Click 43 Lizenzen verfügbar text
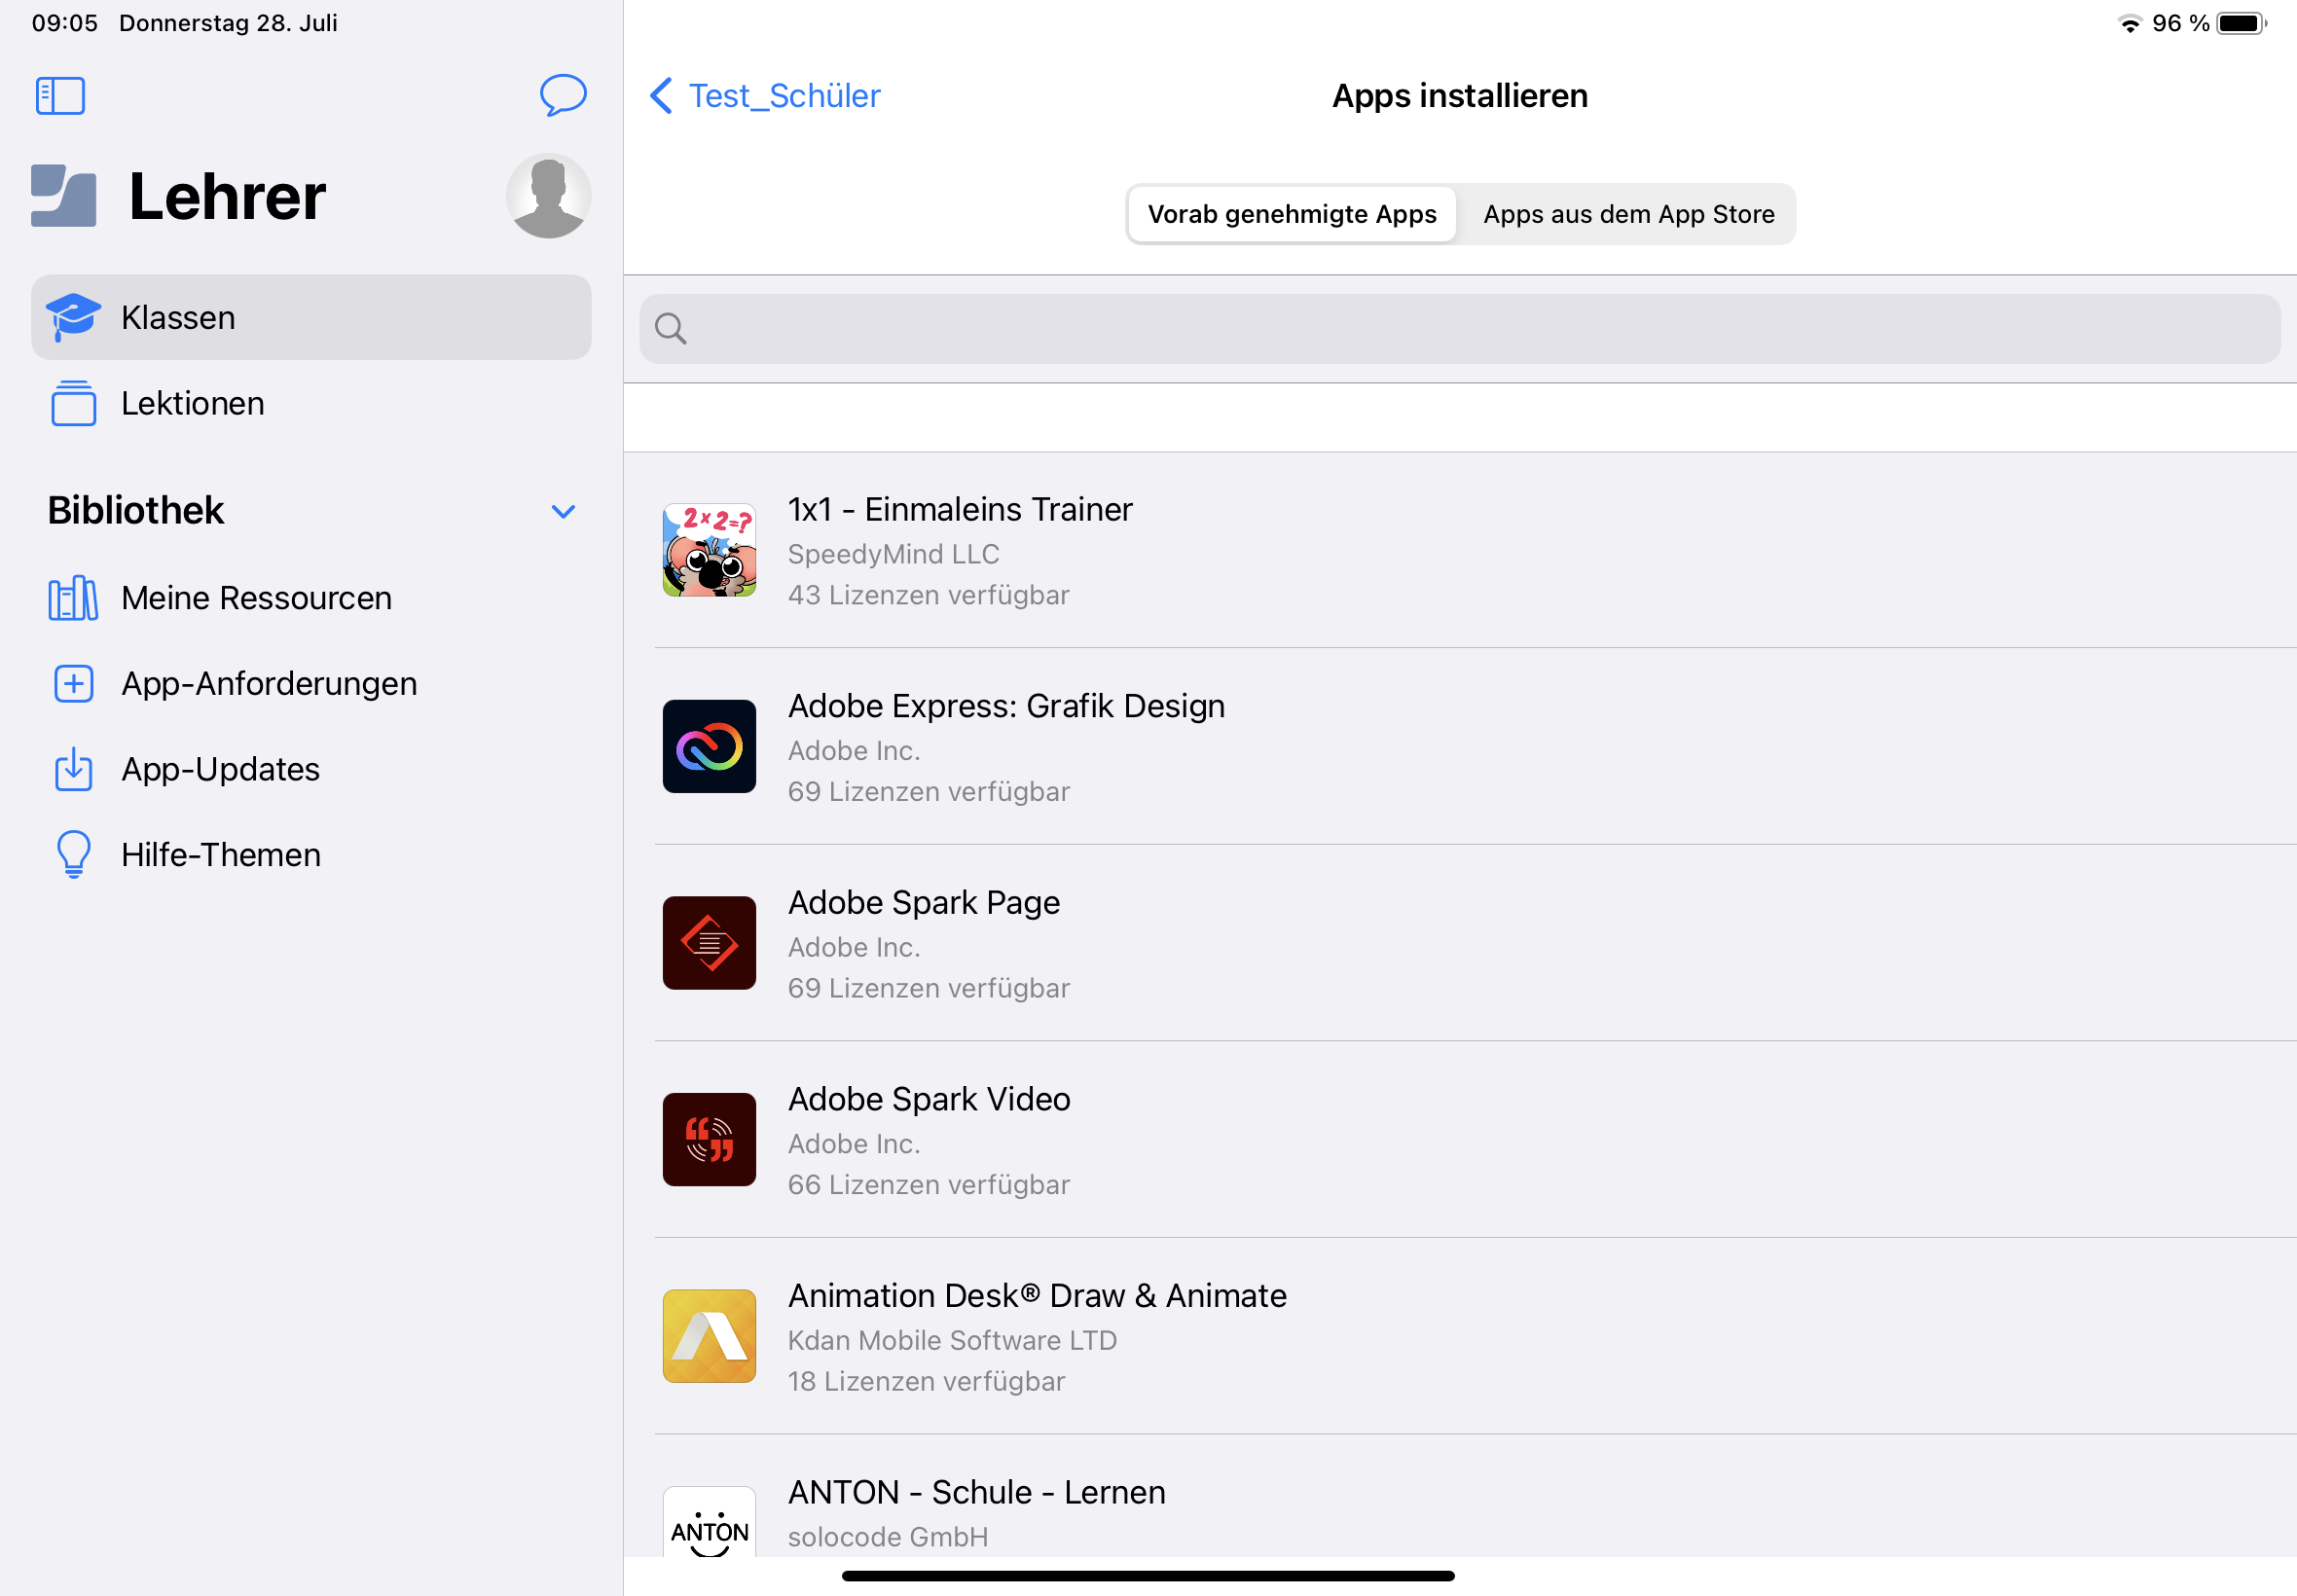 click(x=928, y=595)
